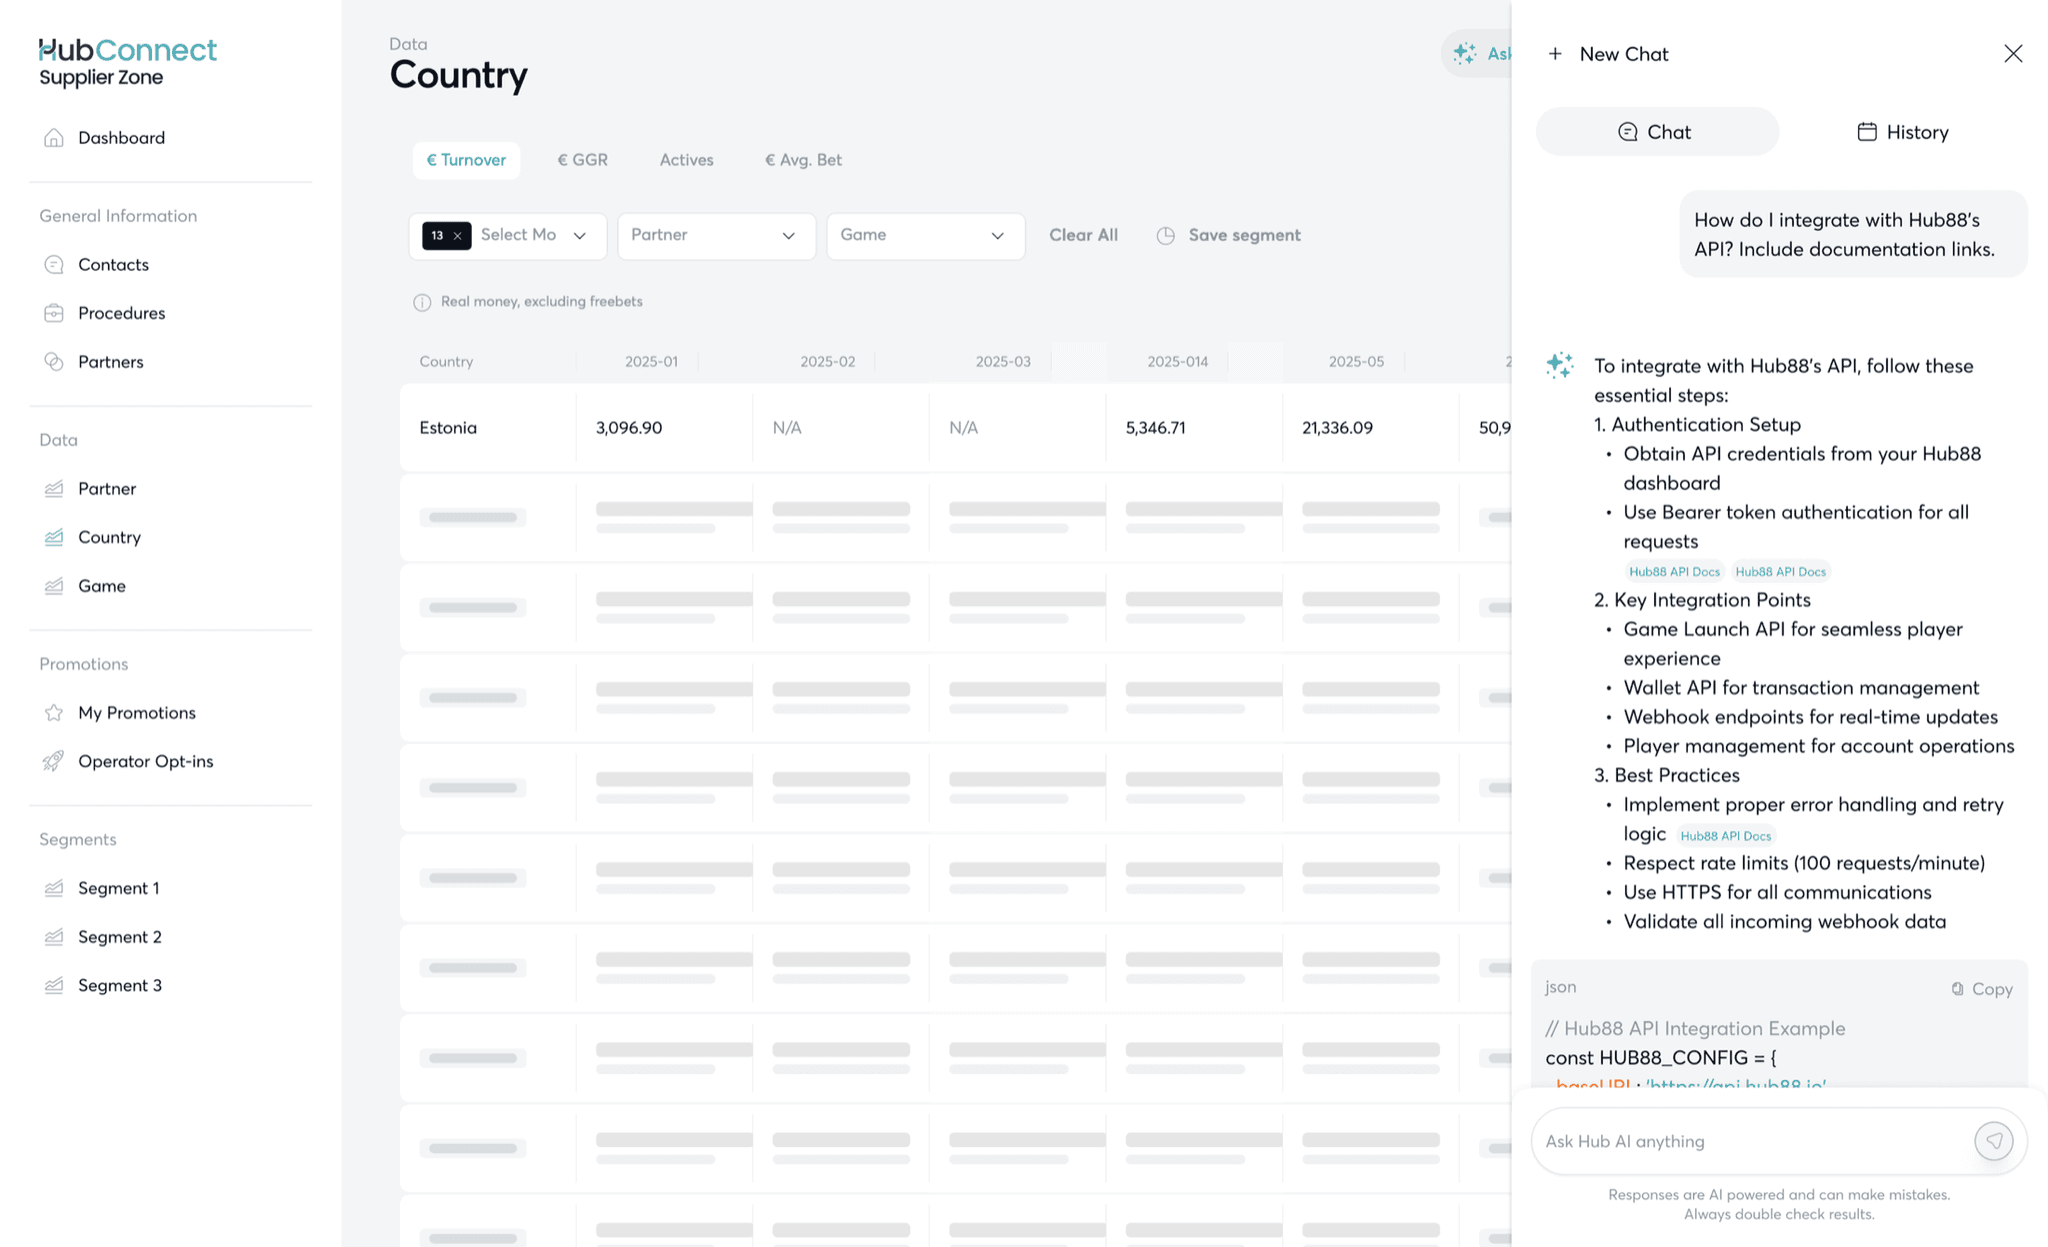2048x1247 pixels.
Task: Click the "1. Authentication Setup" heading
Action: [1697, 425]
